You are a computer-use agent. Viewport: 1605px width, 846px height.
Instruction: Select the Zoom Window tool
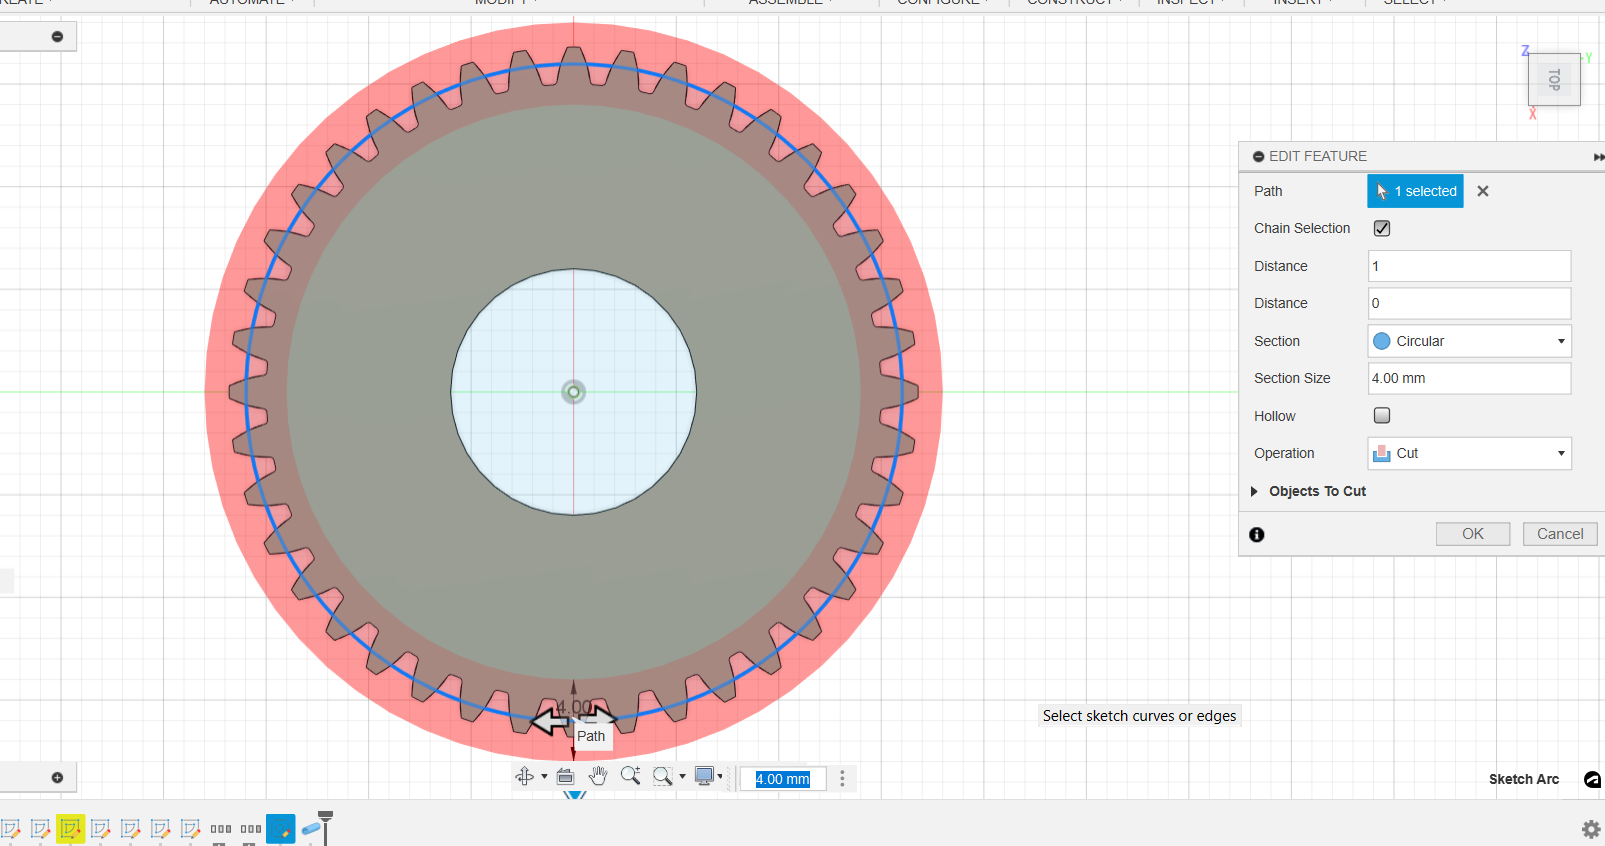click(x=662, y=777)
